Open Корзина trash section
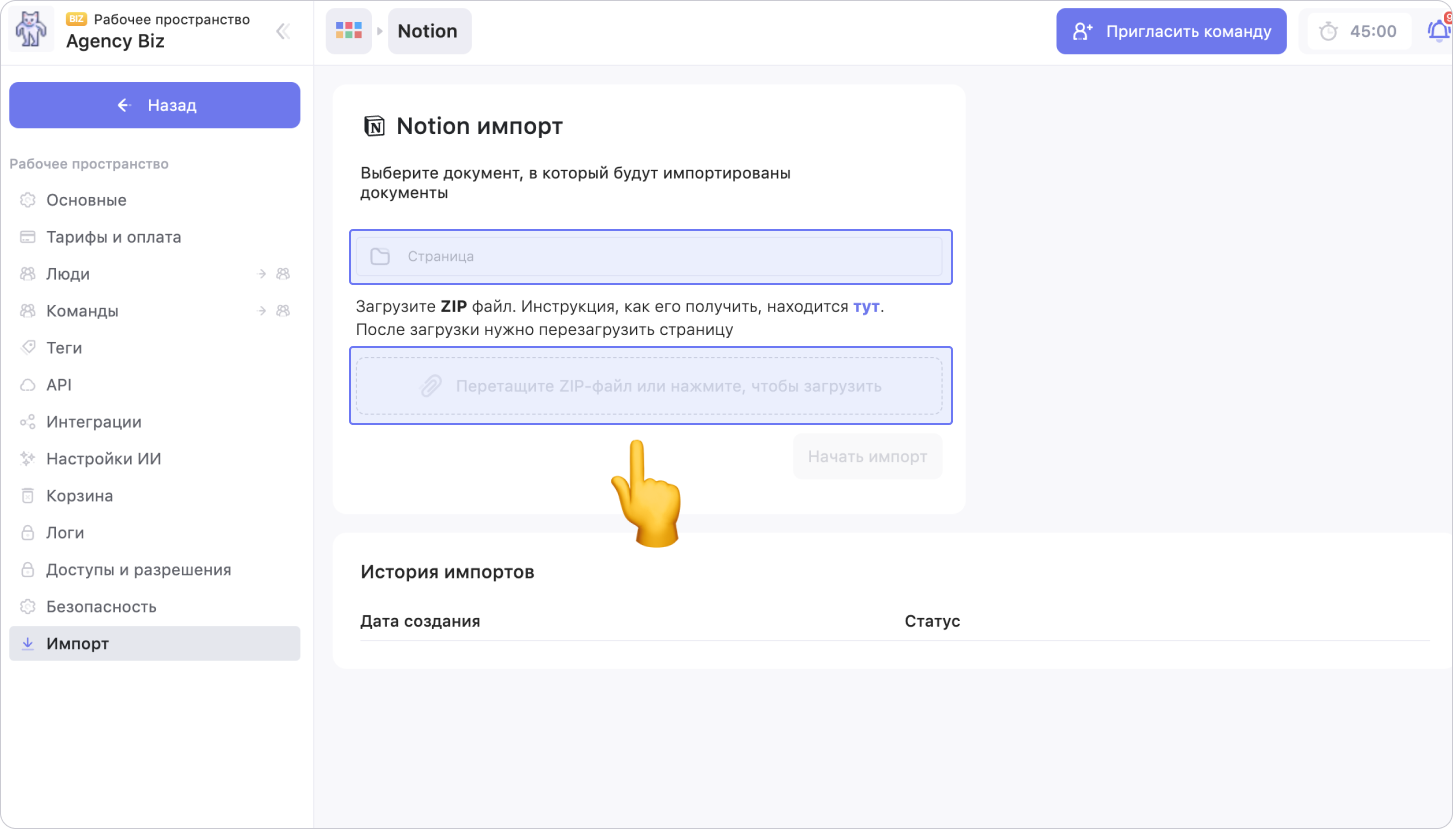Screen dimensions: 1453x829 pyautogui.click(x=79, y=496)
